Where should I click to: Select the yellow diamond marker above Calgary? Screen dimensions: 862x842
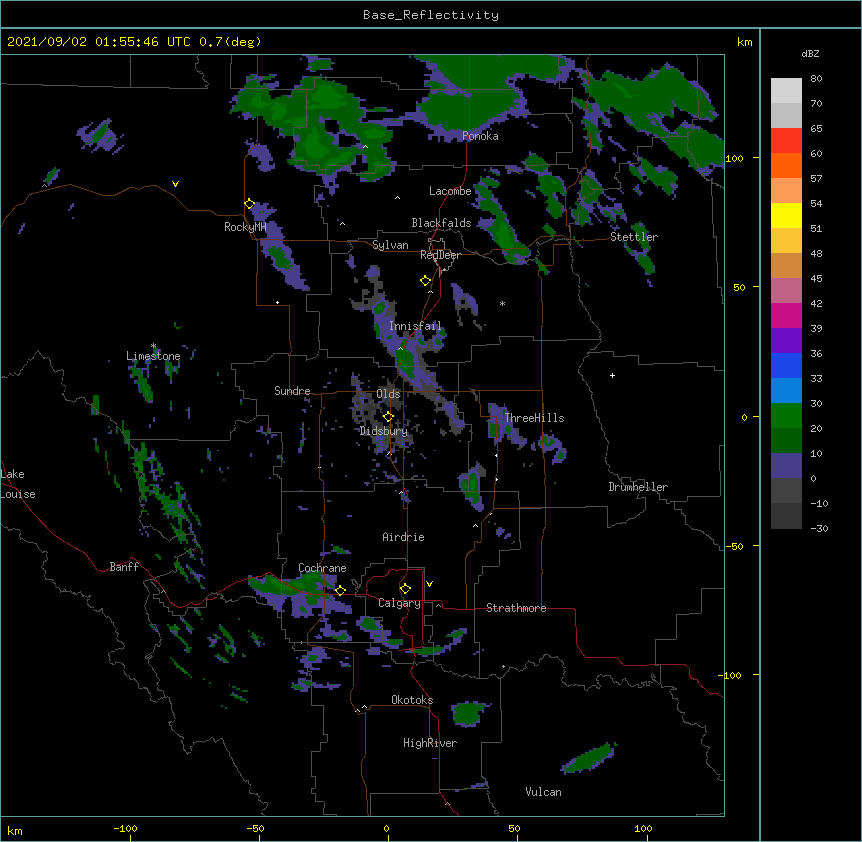[x=405, y=589]
